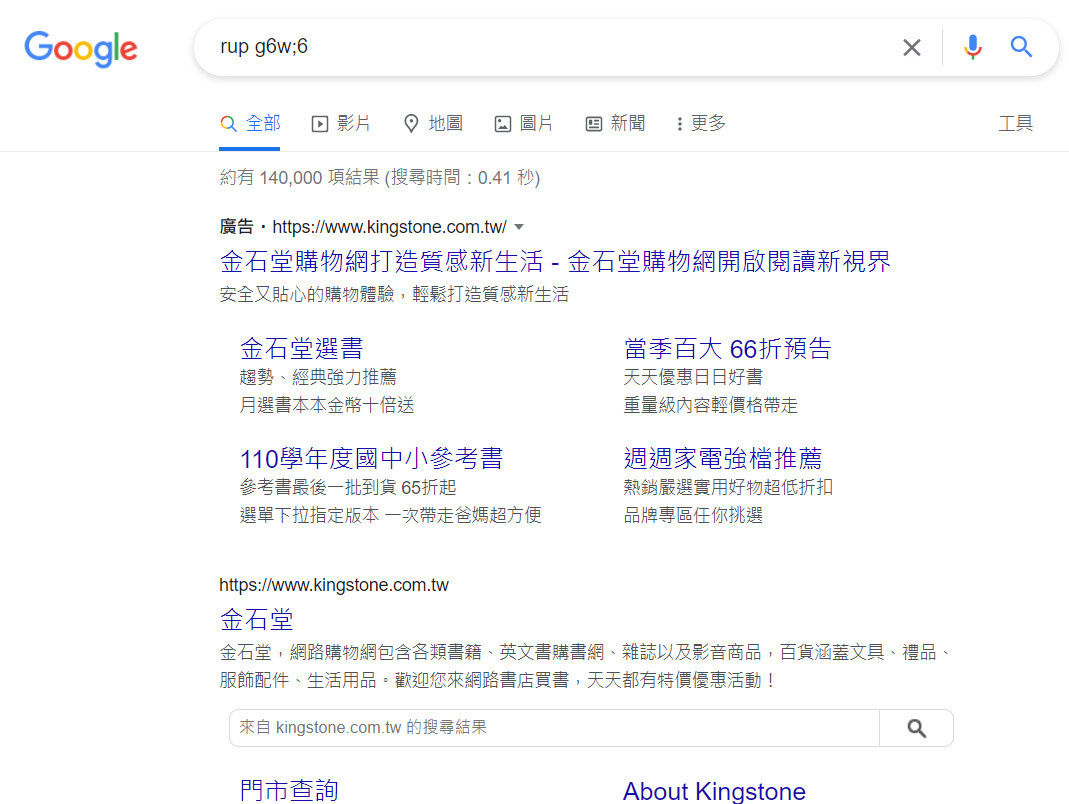Open the 週週家電強檔推薦 sitelink
This screenshot has height=804, width=1069.
click(x=723, y=458)
